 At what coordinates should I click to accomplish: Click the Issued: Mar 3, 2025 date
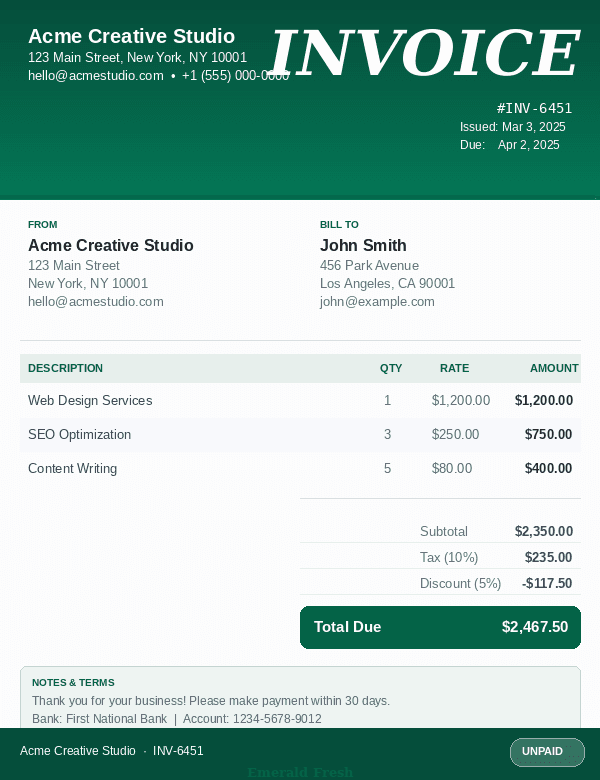pyautogui.click(x=512, y=127)
